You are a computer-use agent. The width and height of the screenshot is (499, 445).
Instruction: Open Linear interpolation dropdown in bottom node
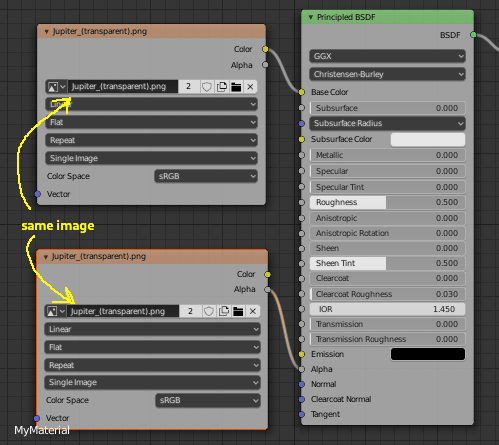pos(152,329)
